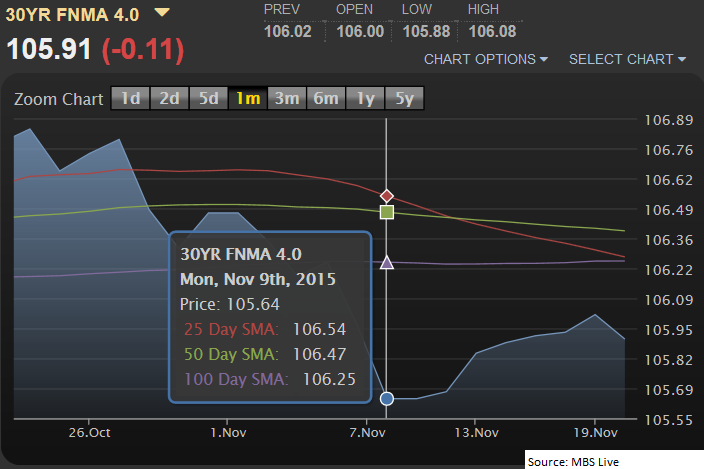
Task: Click the 25 Day SMA value in tooltip
Action: pyautogui.click(x=319, y=329)
